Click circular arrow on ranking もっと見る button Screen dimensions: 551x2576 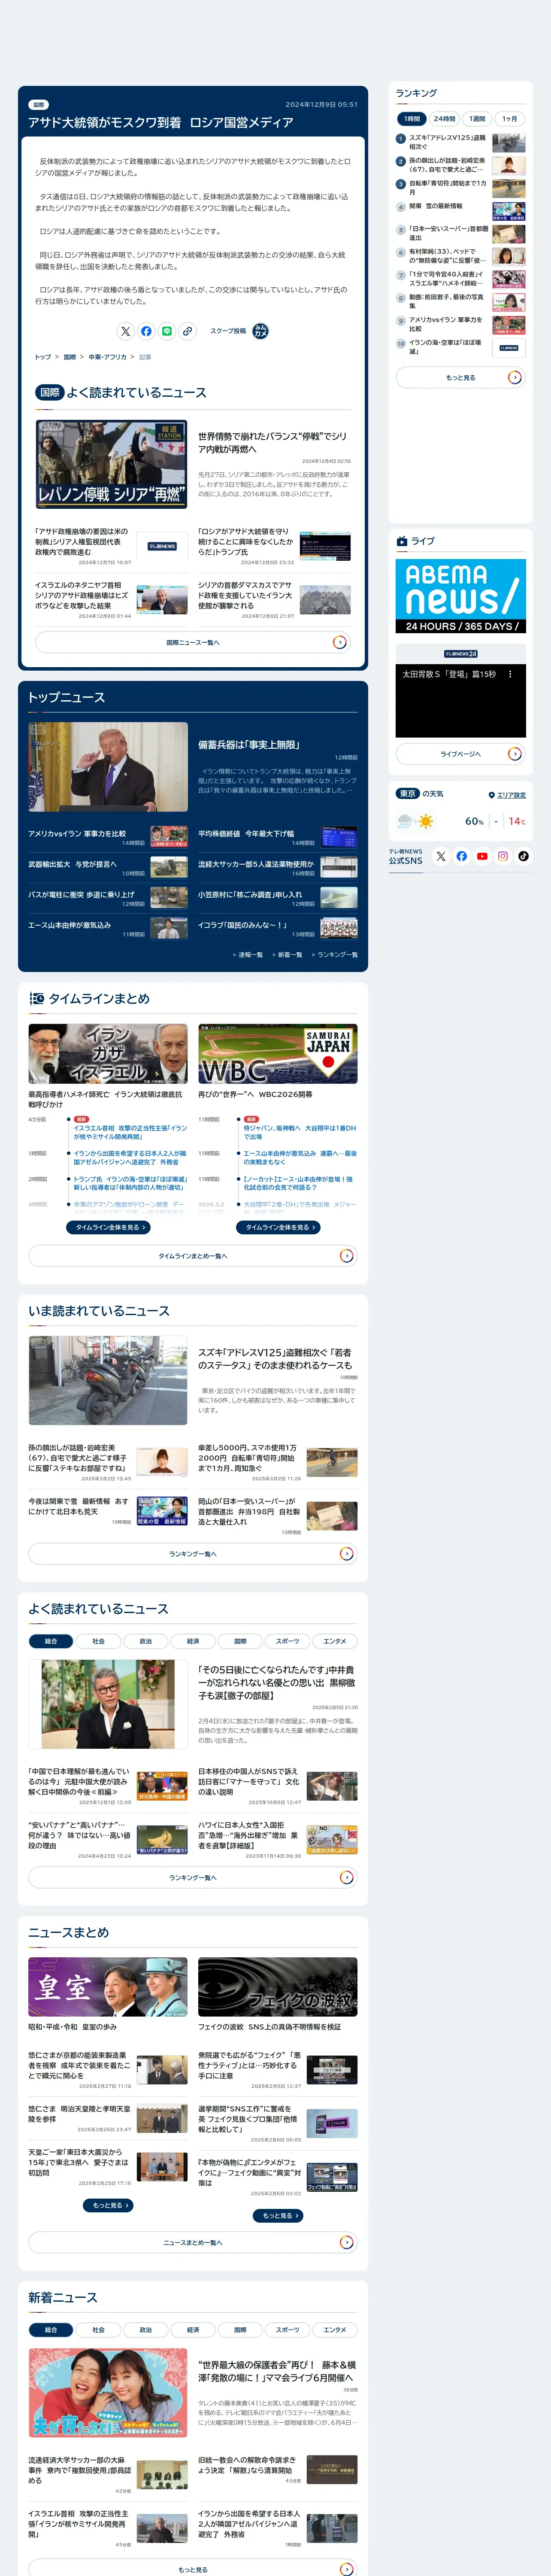point(514,377)
